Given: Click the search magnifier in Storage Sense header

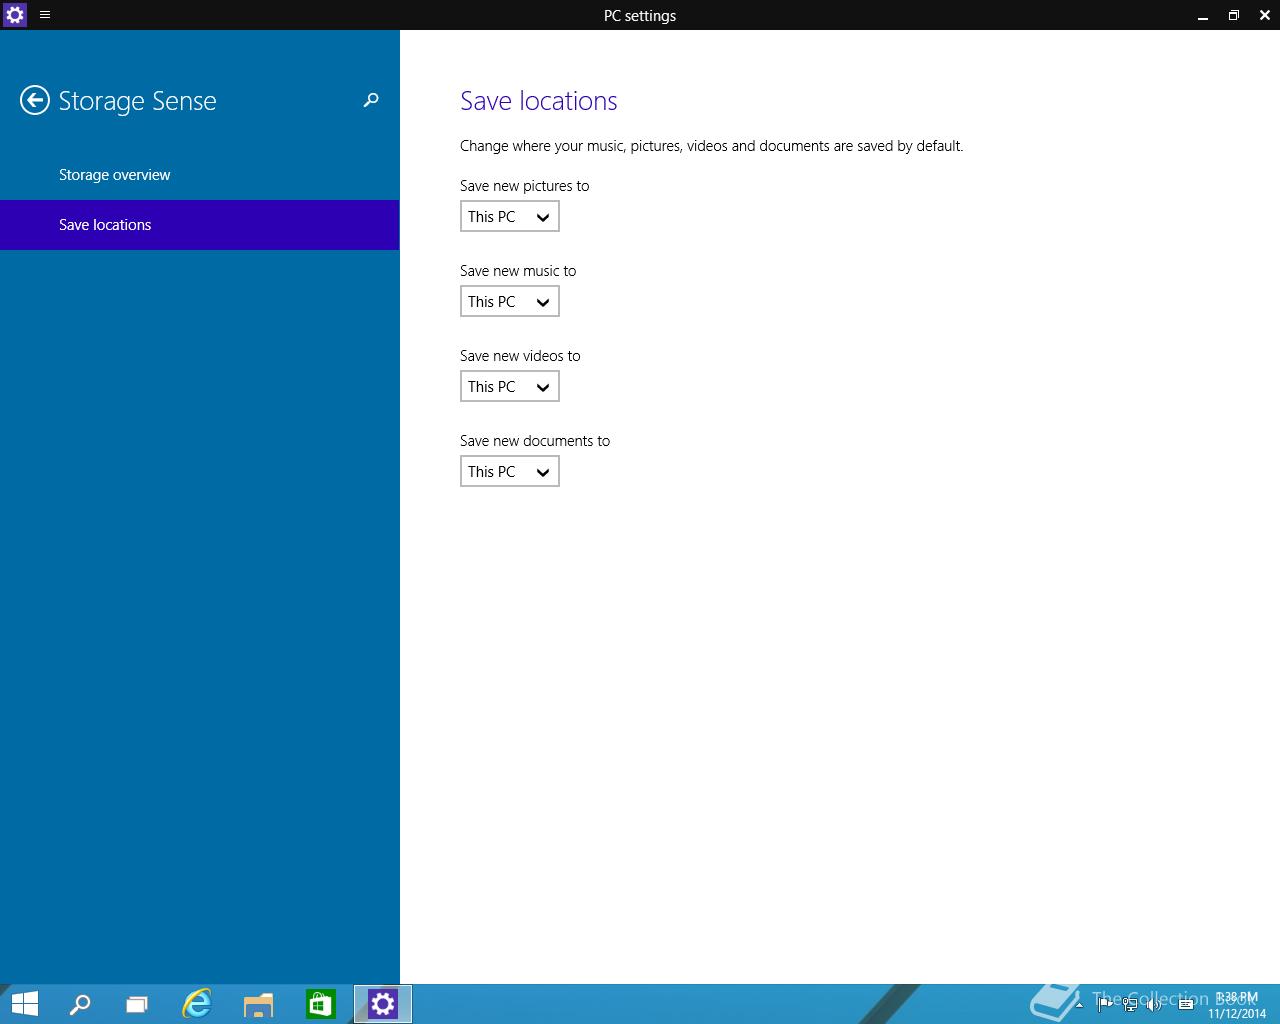Looking at the screenshot, I should (371, 100).
